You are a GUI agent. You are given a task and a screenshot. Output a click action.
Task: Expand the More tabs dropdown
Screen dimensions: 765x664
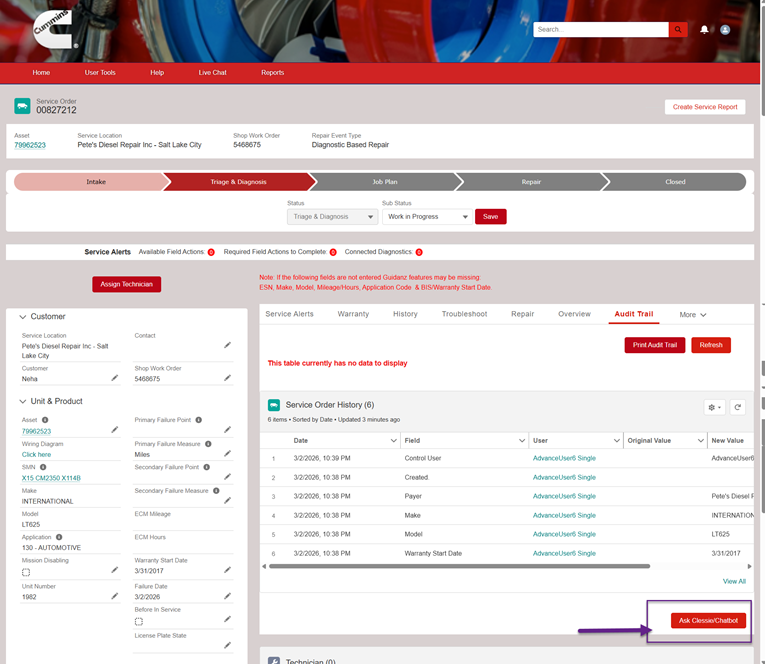(x=693, y=314)
